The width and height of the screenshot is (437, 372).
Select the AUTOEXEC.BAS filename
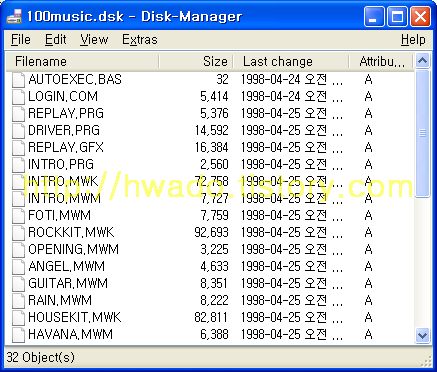tap(75, 80)
